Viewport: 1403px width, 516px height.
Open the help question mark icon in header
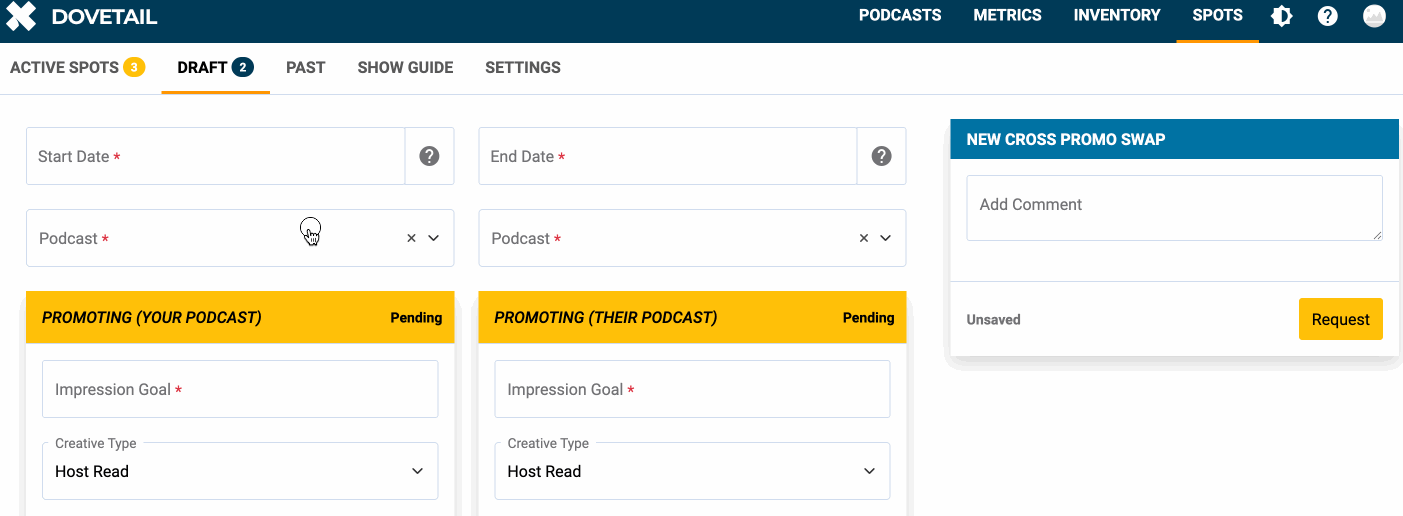click(1328, 16)
